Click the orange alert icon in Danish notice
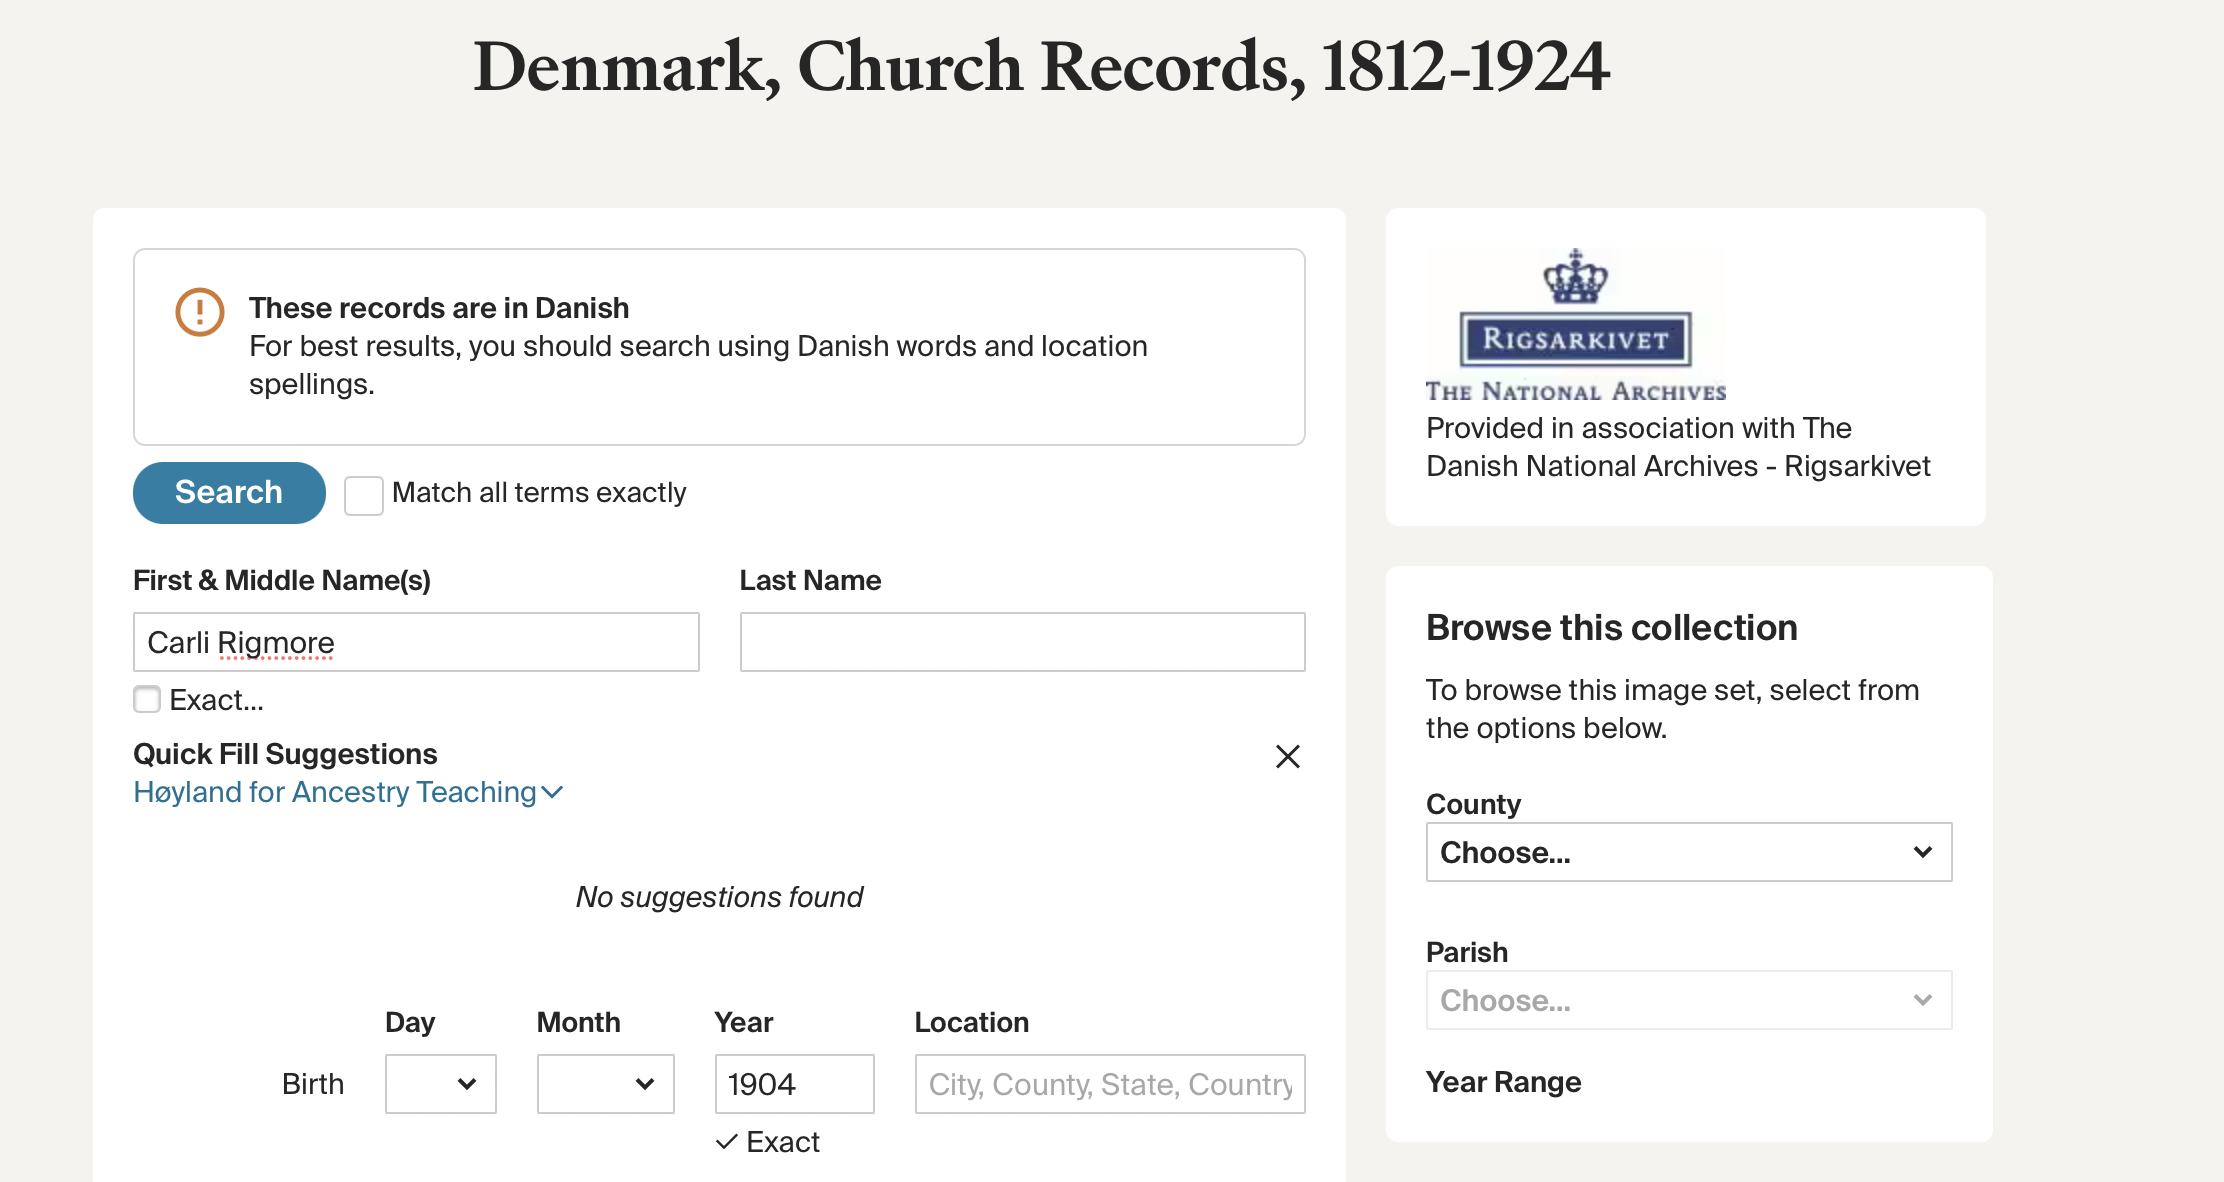 (199, 312)
